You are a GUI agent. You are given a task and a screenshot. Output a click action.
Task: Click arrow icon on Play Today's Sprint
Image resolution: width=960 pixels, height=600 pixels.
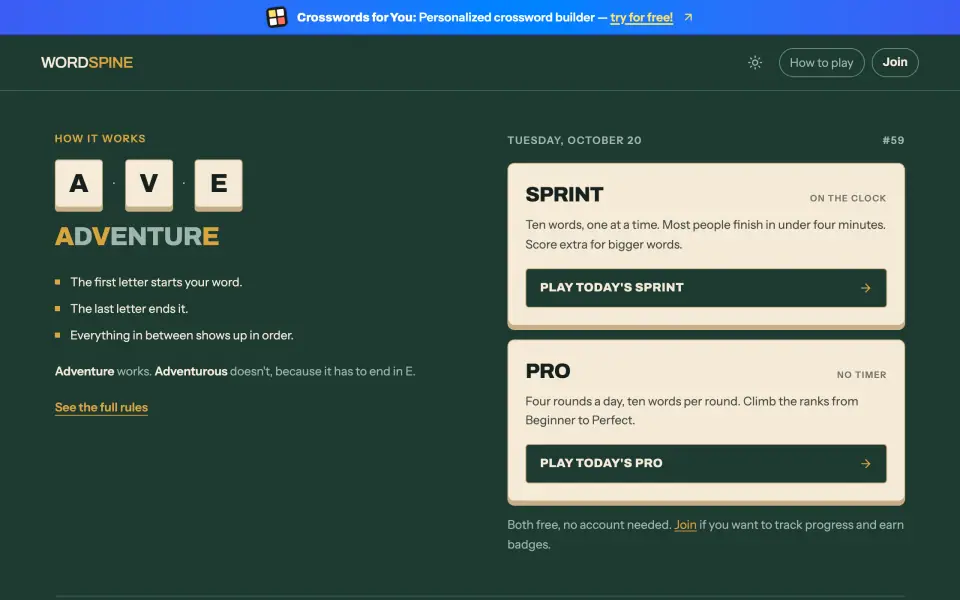coord(866,288)
